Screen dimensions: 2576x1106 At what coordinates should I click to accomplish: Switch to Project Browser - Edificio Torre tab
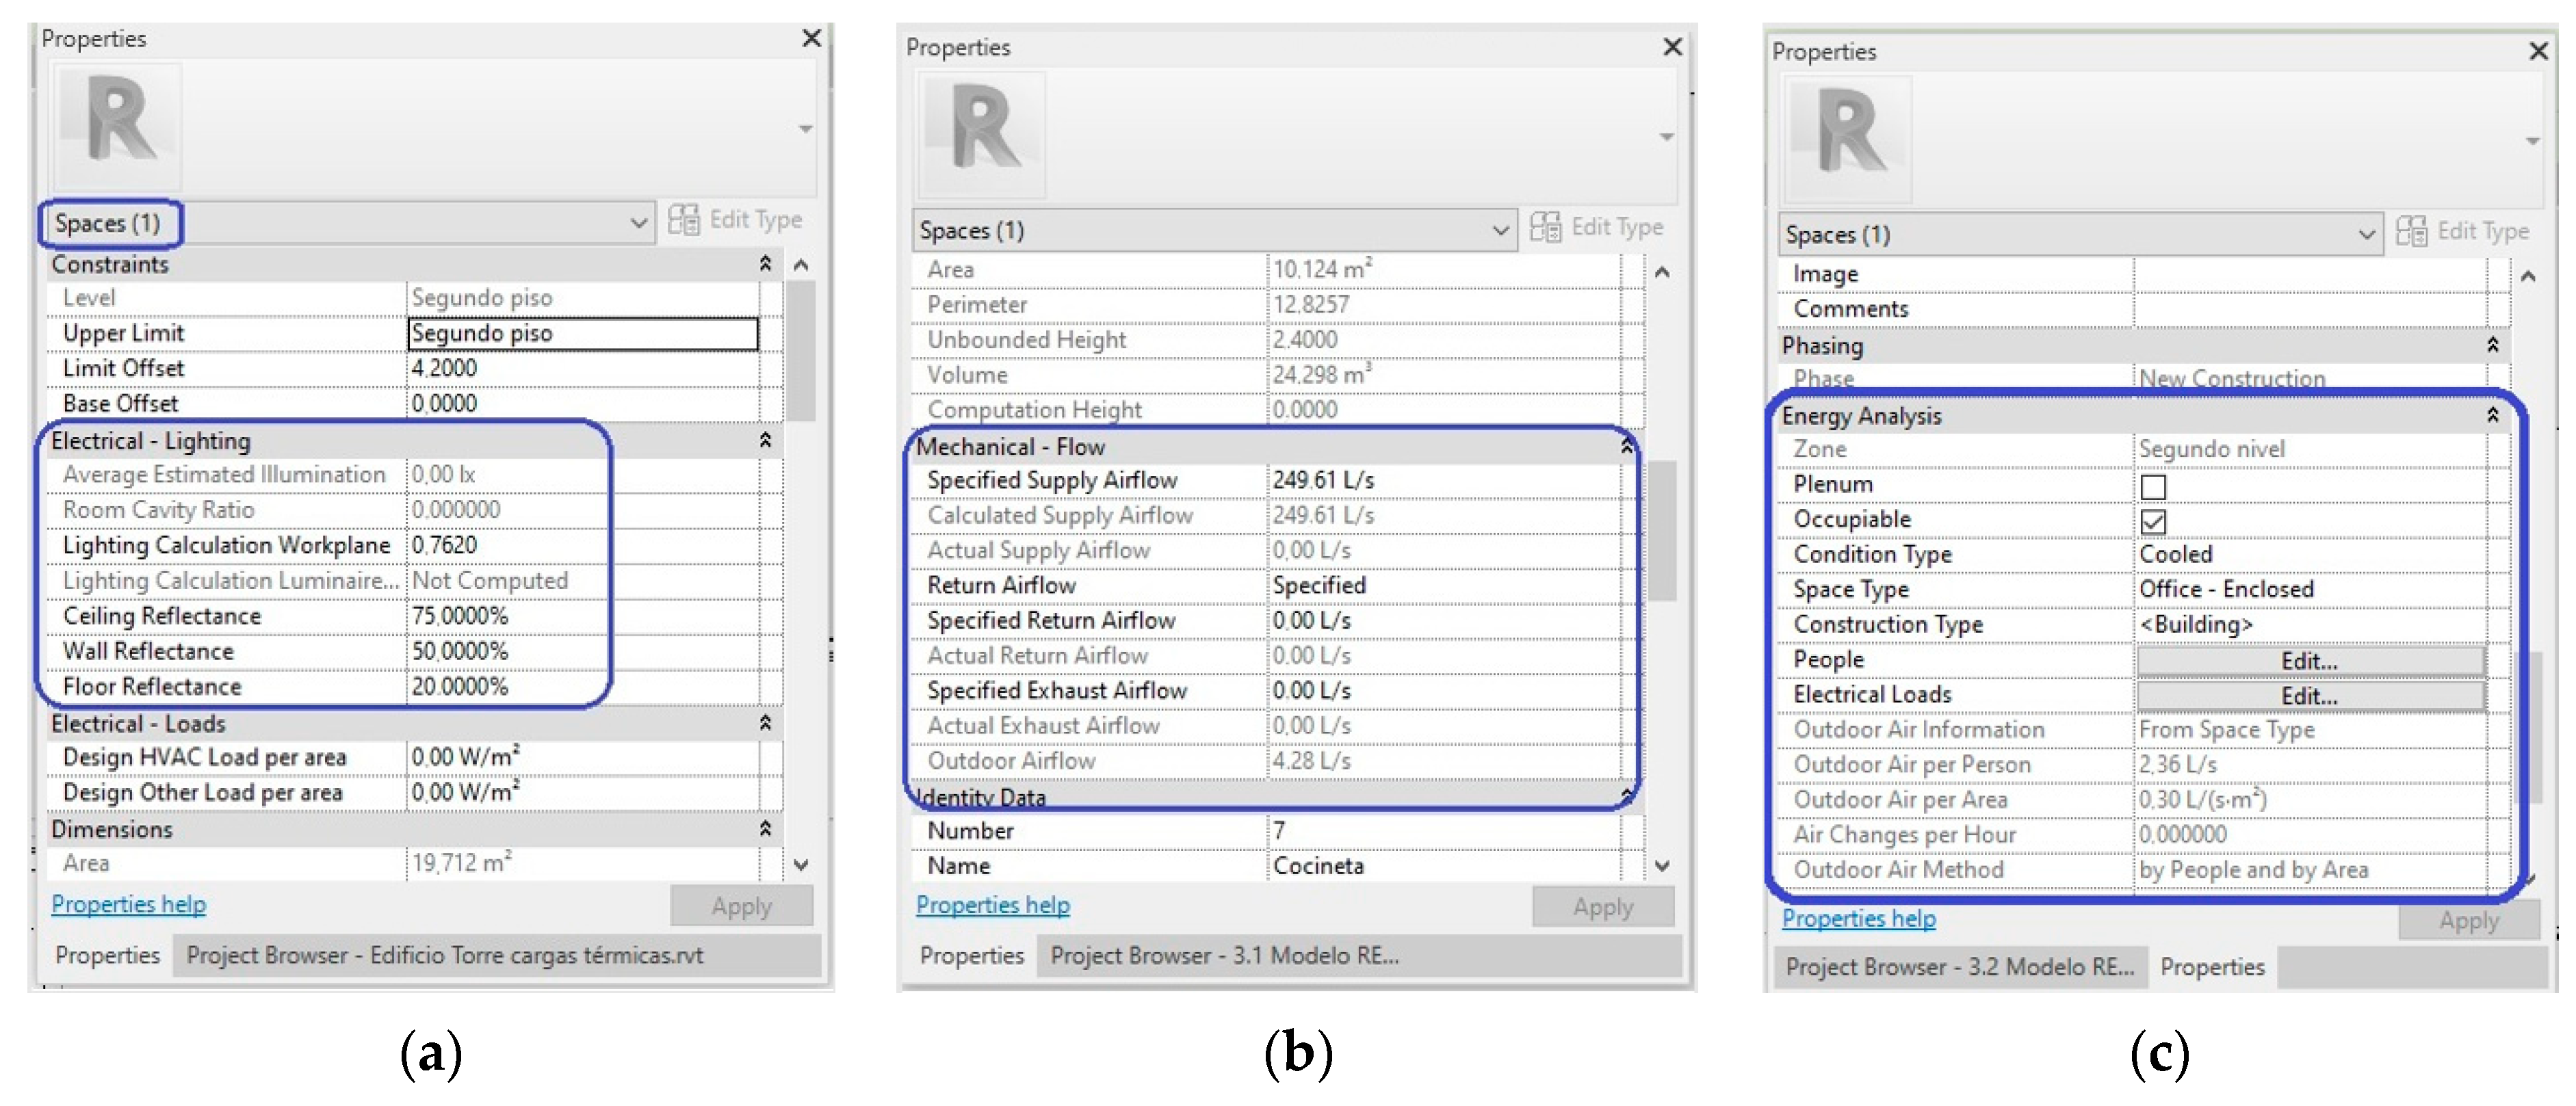445,955
